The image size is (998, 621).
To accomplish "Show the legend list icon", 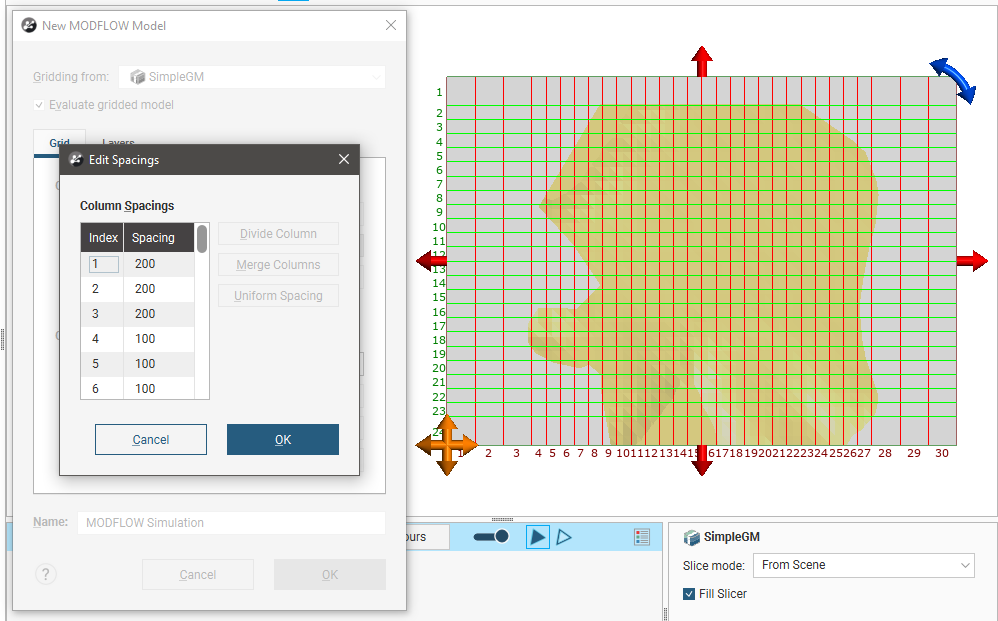I will [642, 537].
